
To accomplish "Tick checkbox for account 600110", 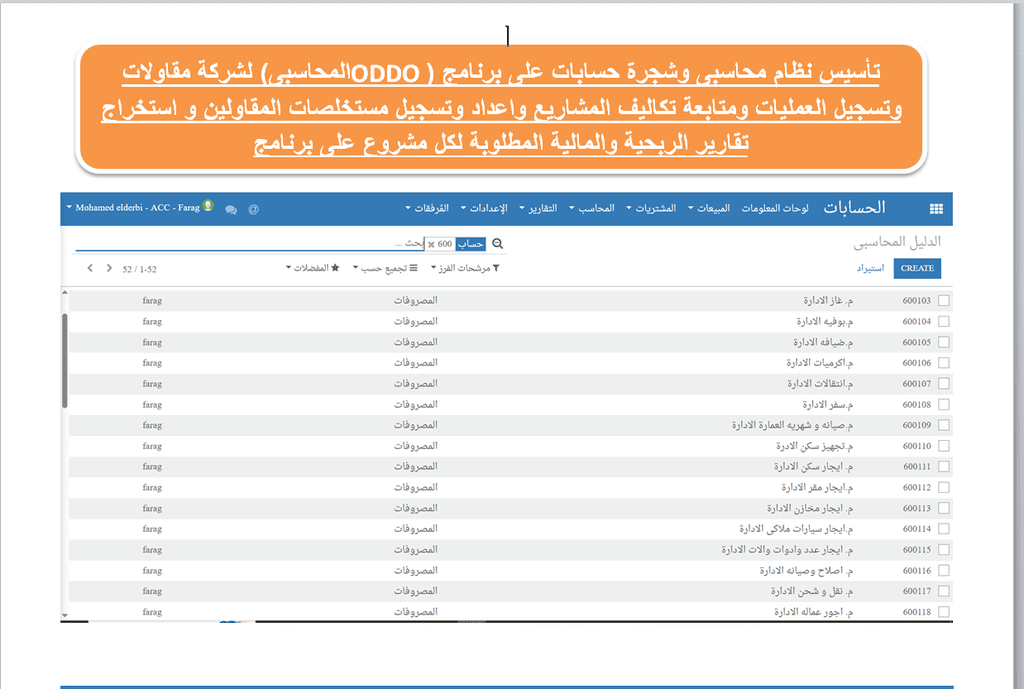I will pyautogui.click(x=944, y=446).
